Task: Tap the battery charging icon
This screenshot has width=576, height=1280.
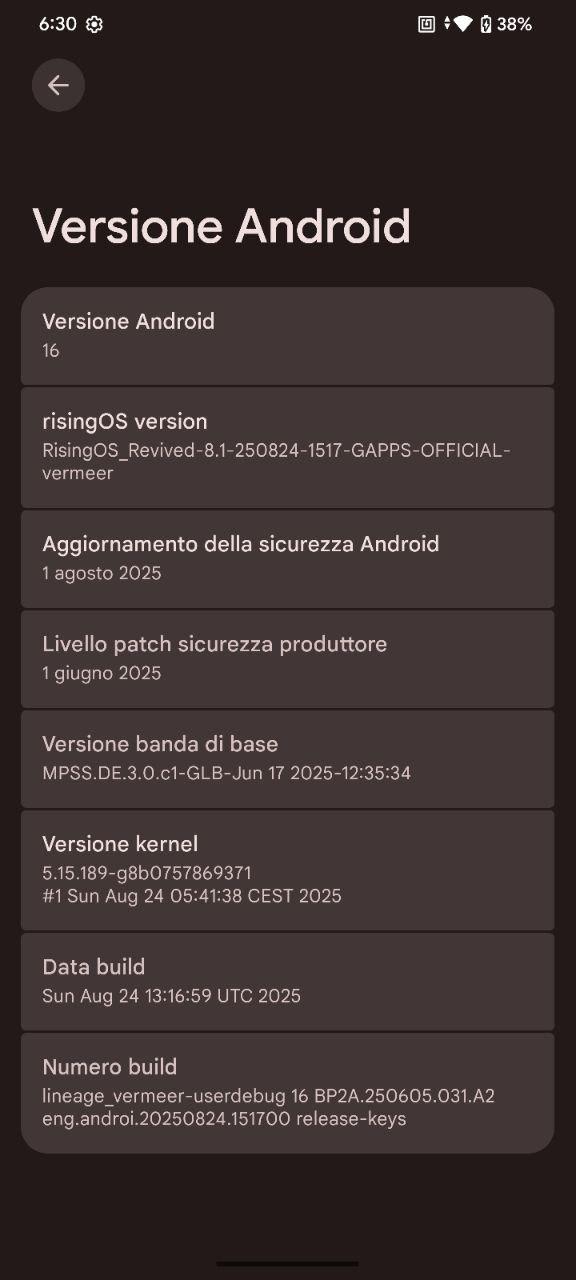Action: pos(486,25)
